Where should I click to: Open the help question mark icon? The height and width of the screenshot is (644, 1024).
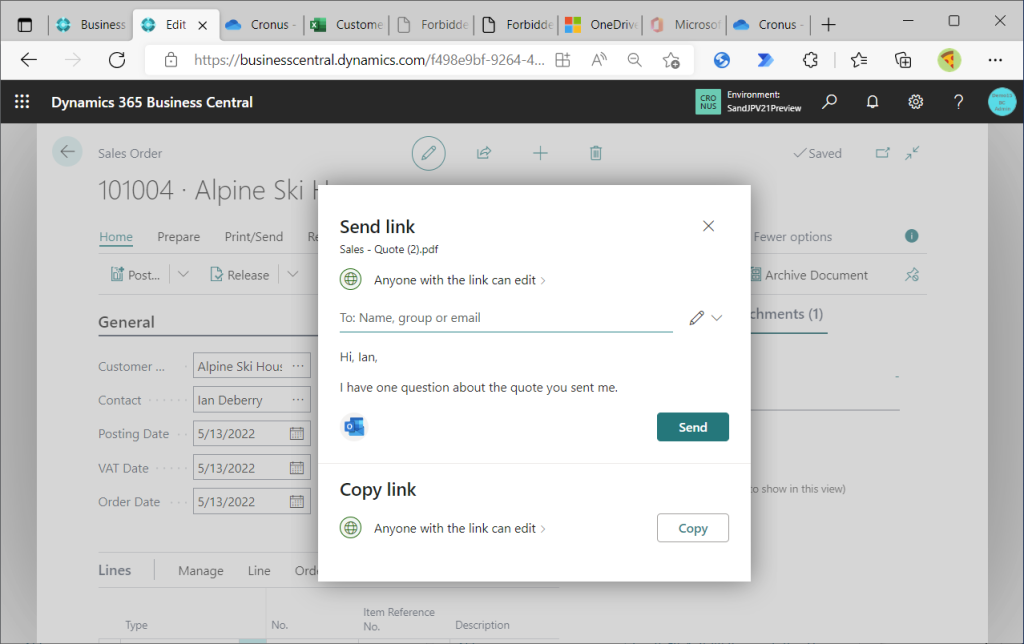click(958, 102)
